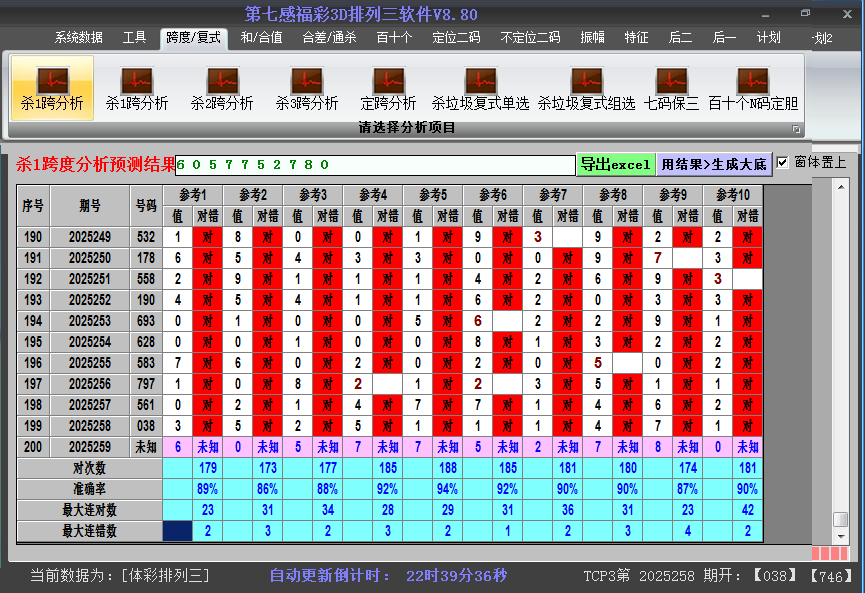
Task: Open the 百十个N码定胆 icon
Action: (x=753, y=88)
